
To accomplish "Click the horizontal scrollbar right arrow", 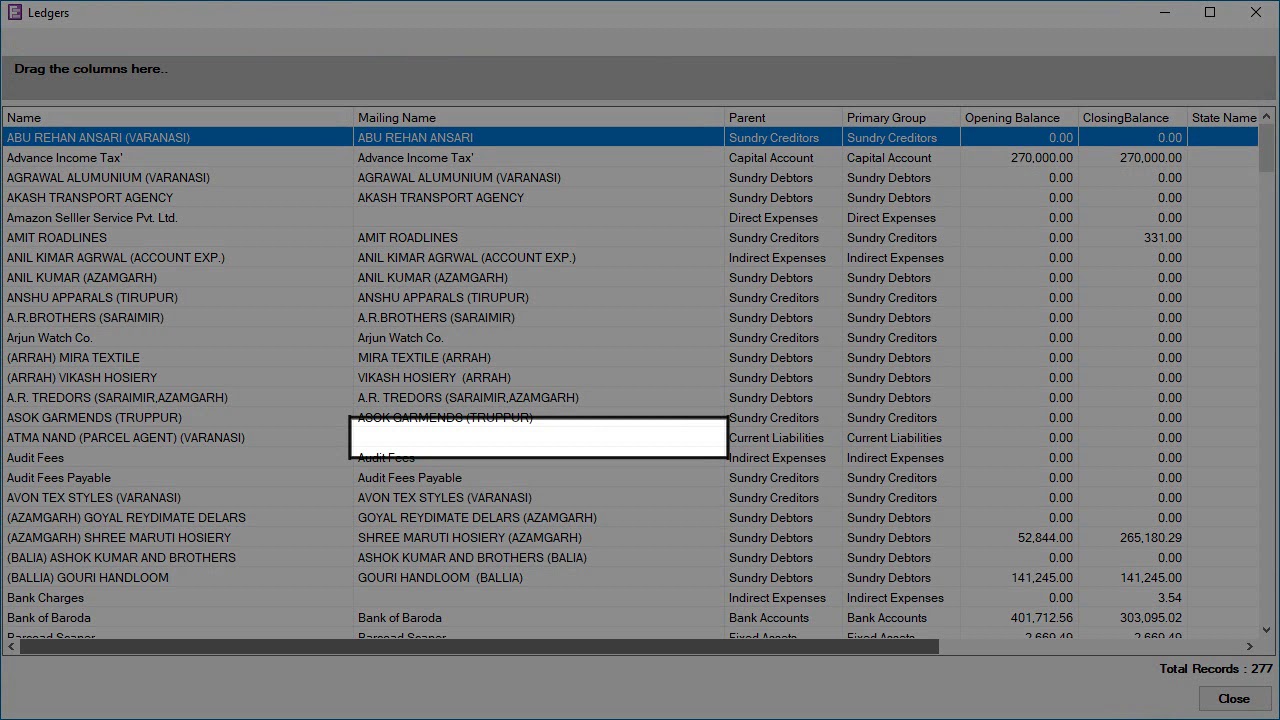I will (1249, 647).
